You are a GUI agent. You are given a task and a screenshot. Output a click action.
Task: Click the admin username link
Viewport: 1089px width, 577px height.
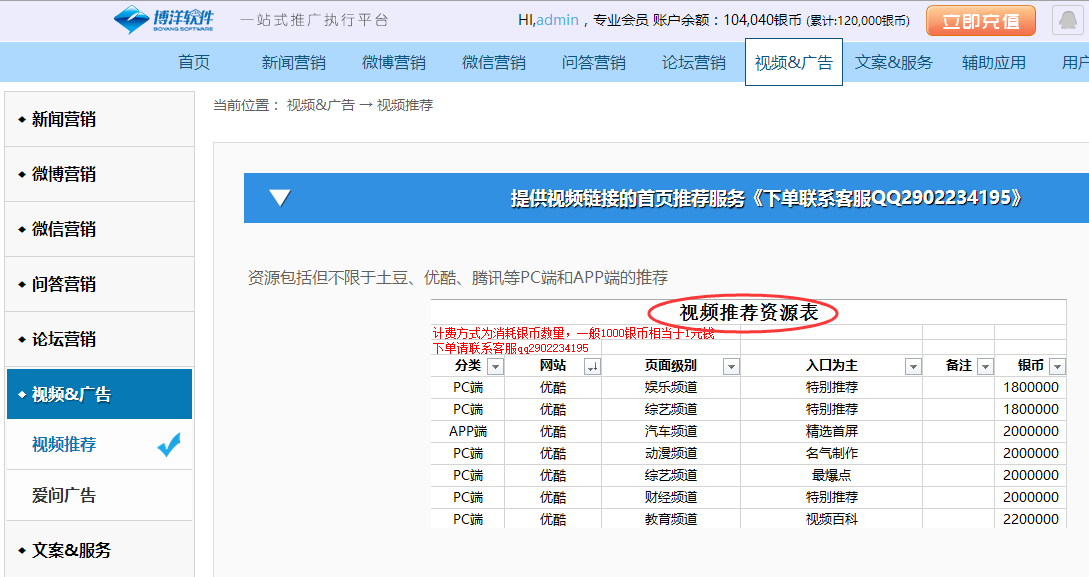(x=558, y=20)
